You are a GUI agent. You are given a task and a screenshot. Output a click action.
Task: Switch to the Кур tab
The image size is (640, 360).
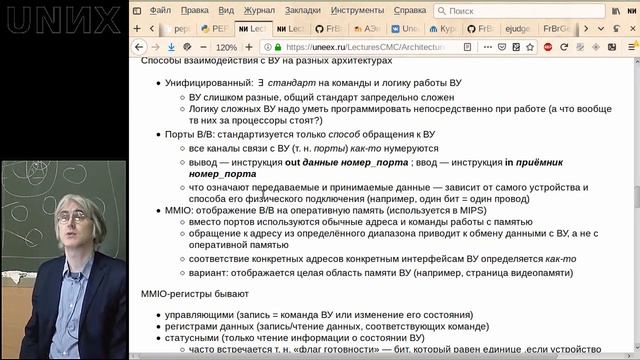click(x=443, y=29)
